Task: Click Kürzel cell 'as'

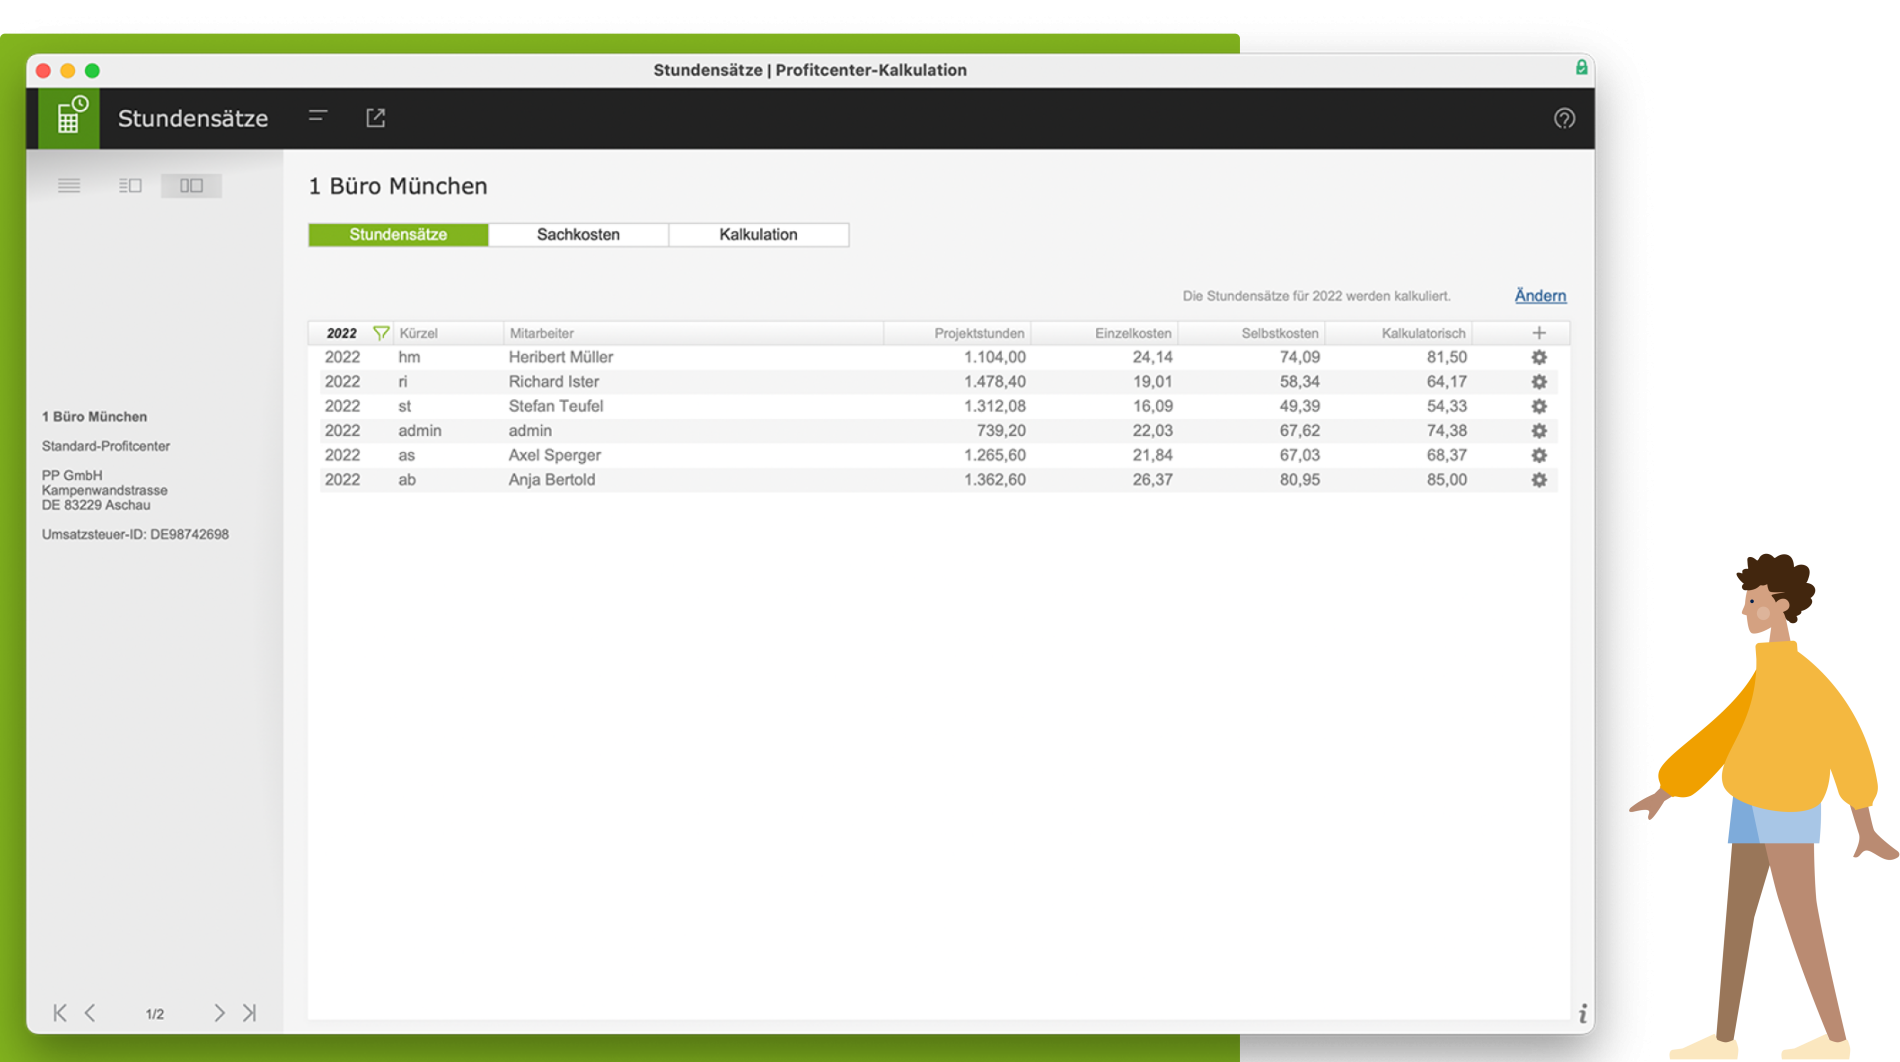Action: pos(406,455)
